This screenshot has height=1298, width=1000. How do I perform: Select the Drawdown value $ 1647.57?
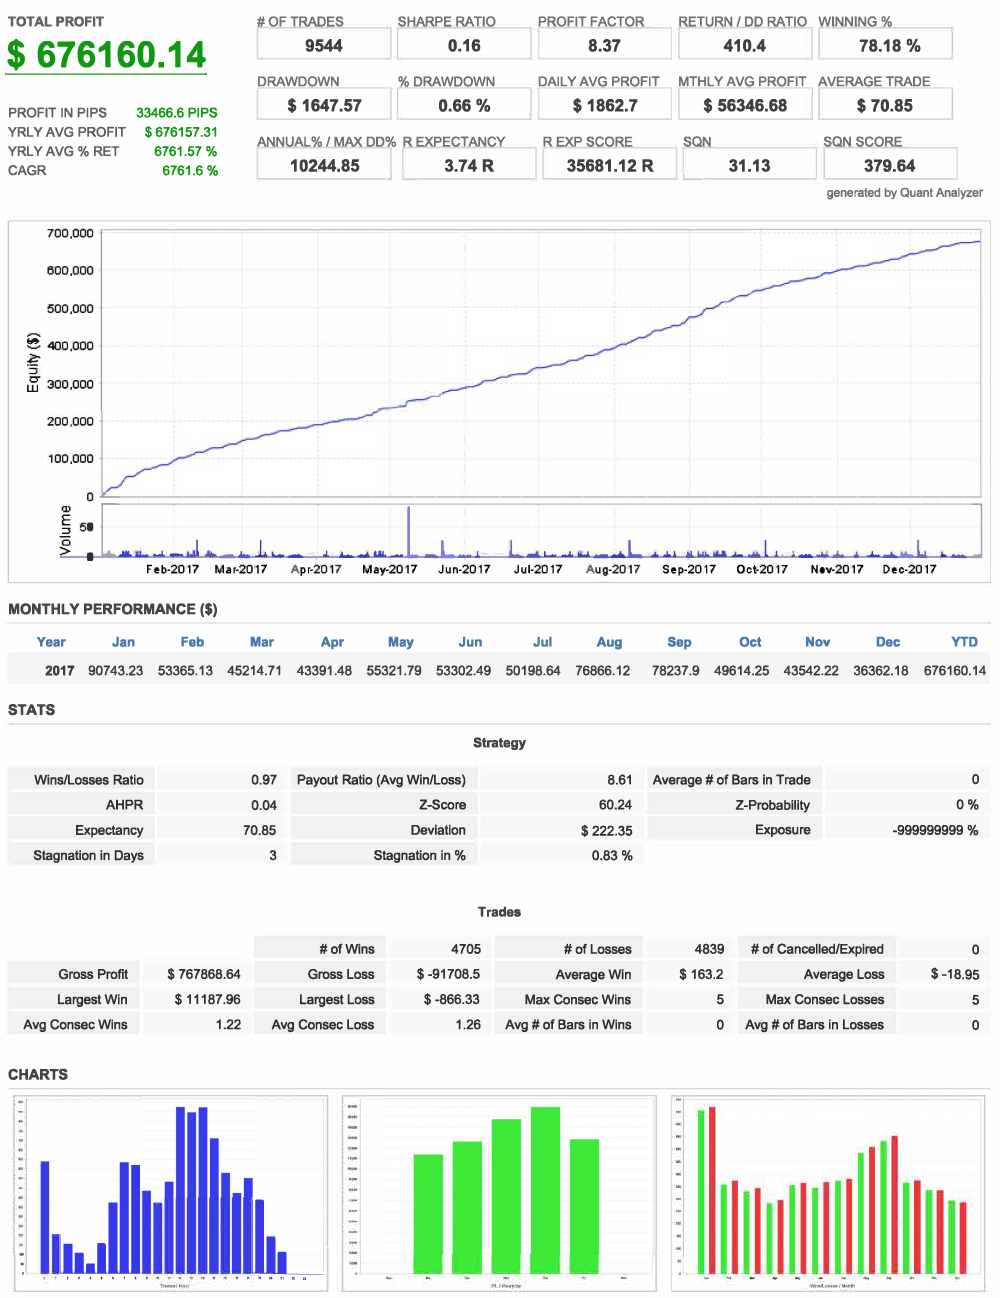tap(324, 105)
